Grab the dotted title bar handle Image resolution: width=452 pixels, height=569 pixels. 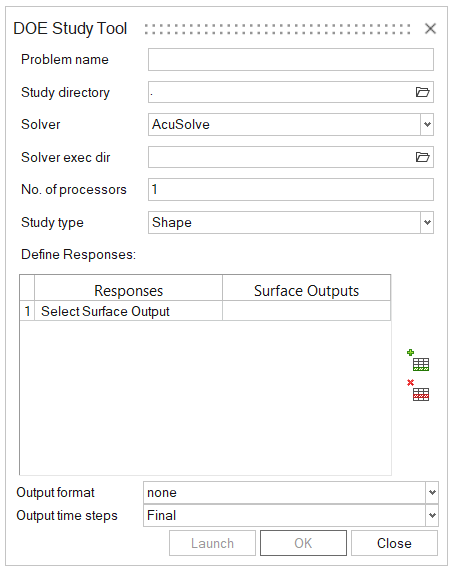(x=278, y=29)
